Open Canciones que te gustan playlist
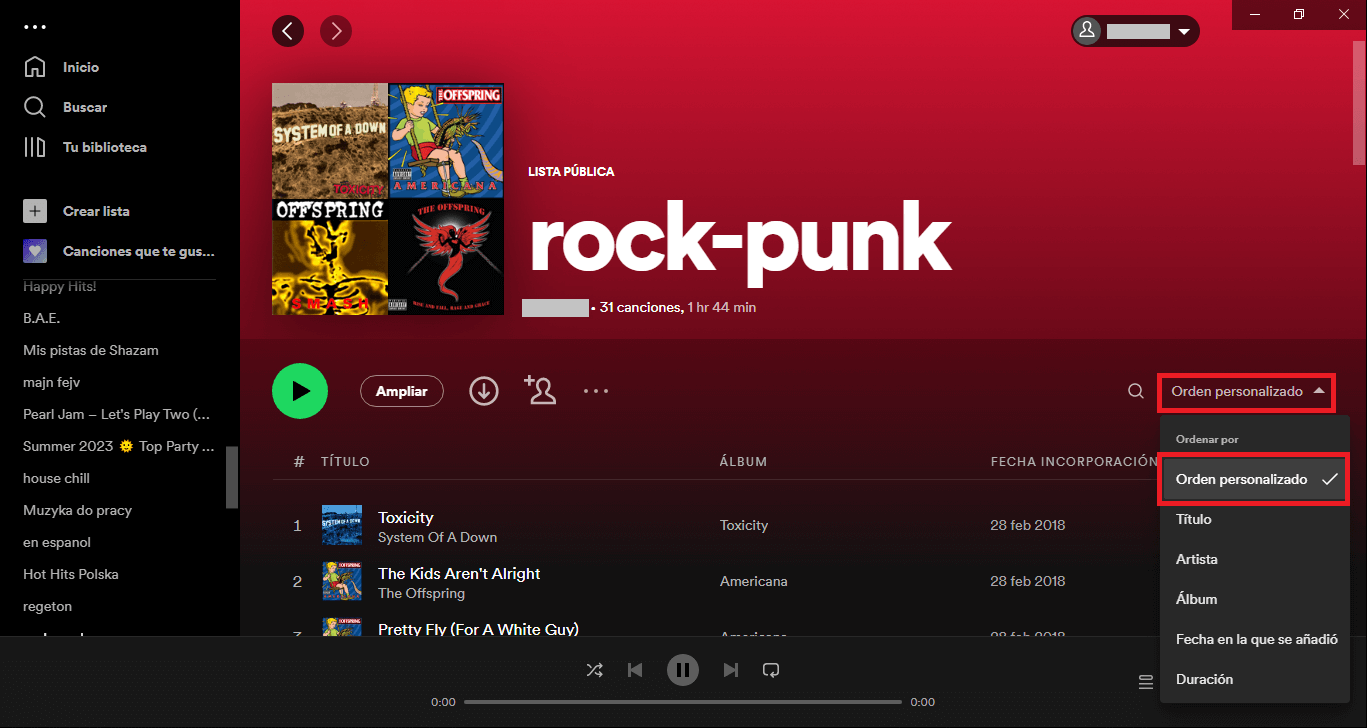 point(120,251)
